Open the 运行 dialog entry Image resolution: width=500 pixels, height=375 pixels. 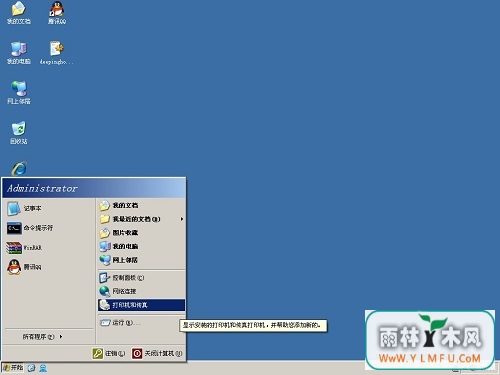141,323
